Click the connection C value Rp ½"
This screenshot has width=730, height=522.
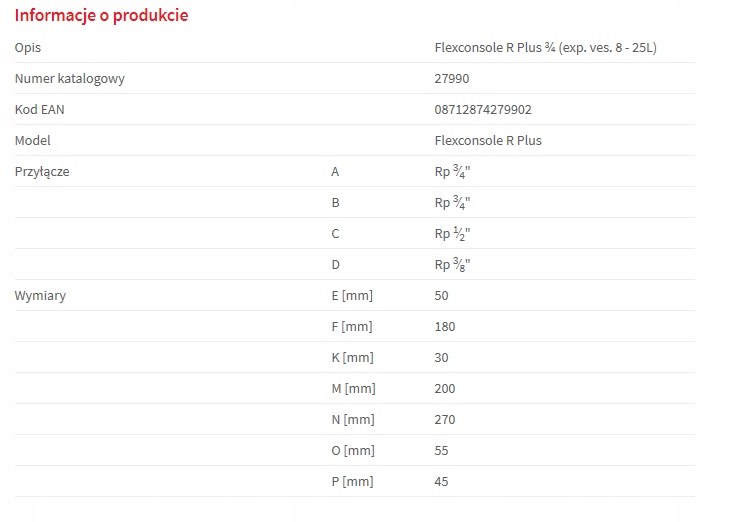pos(452,234)
